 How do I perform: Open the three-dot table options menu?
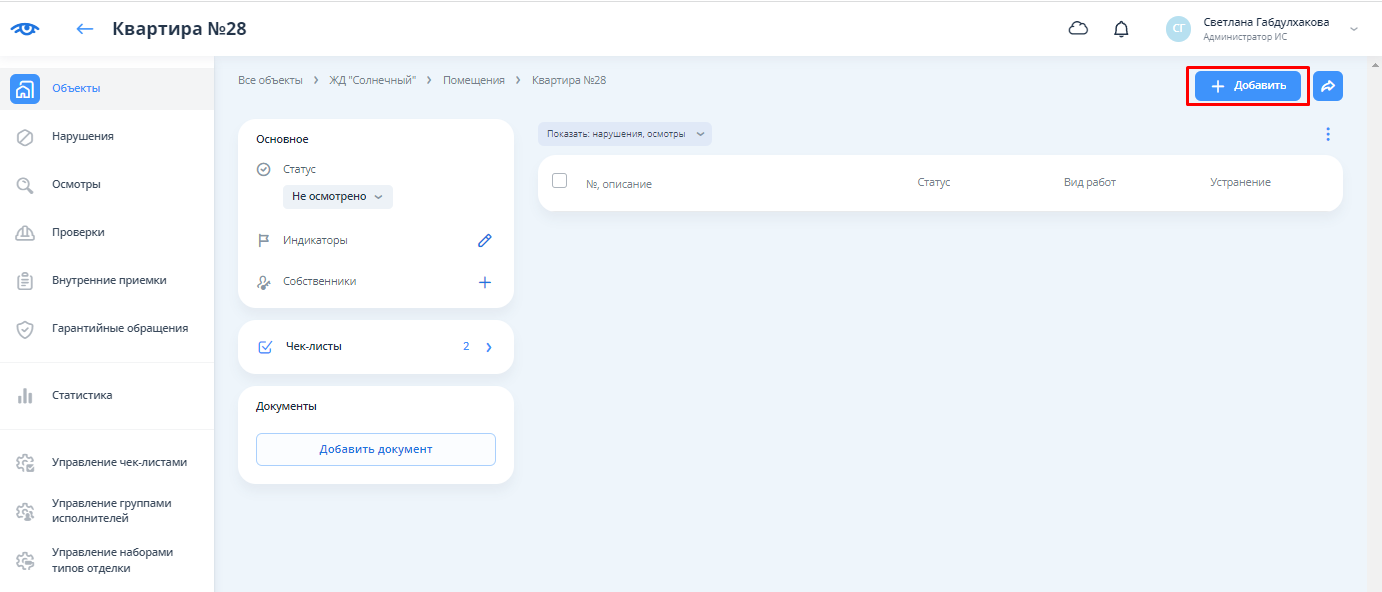tap(1328, 134)
